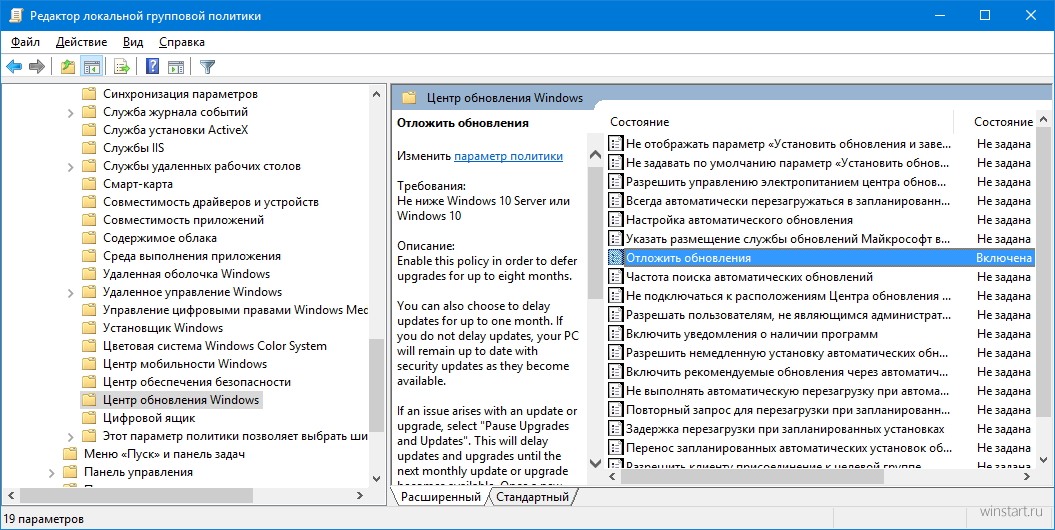1055x530 pixels.
Task: Click the Forward arrow toolbar icon
Action: click(x=37, y=67)
